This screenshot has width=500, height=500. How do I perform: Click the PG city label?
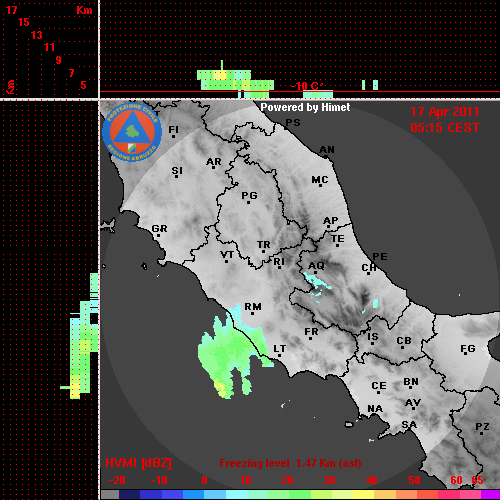point(249,195)
